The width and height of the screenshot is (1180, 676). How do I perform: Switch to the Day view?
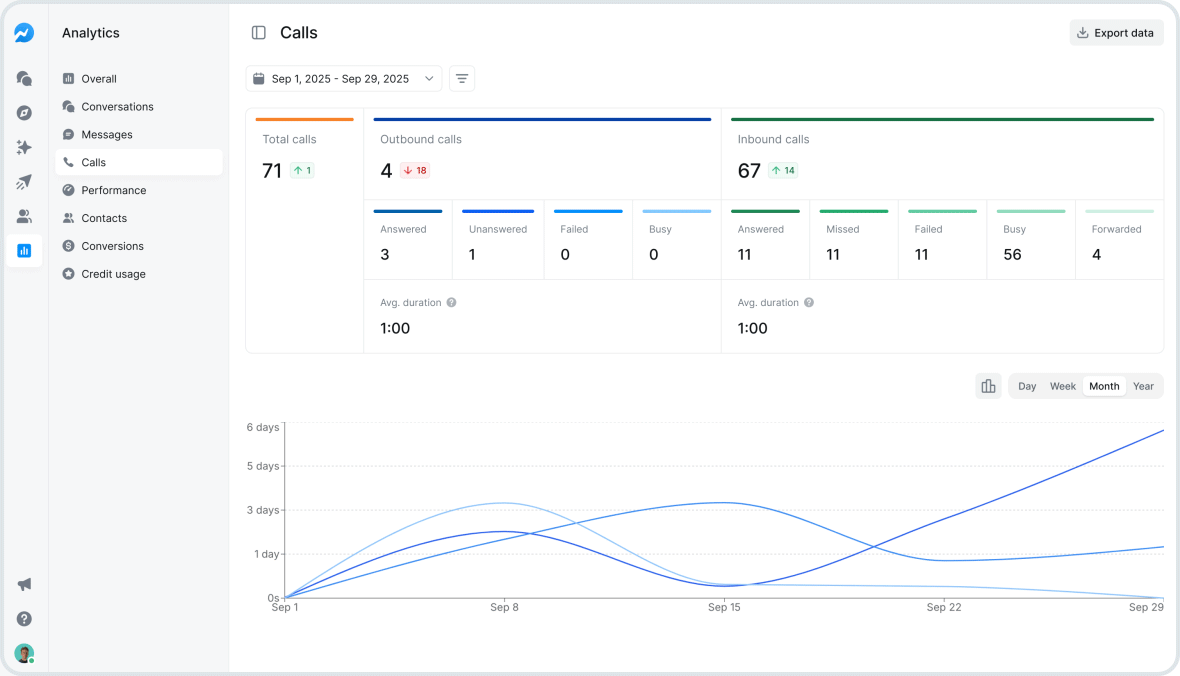coord(1027,385)
